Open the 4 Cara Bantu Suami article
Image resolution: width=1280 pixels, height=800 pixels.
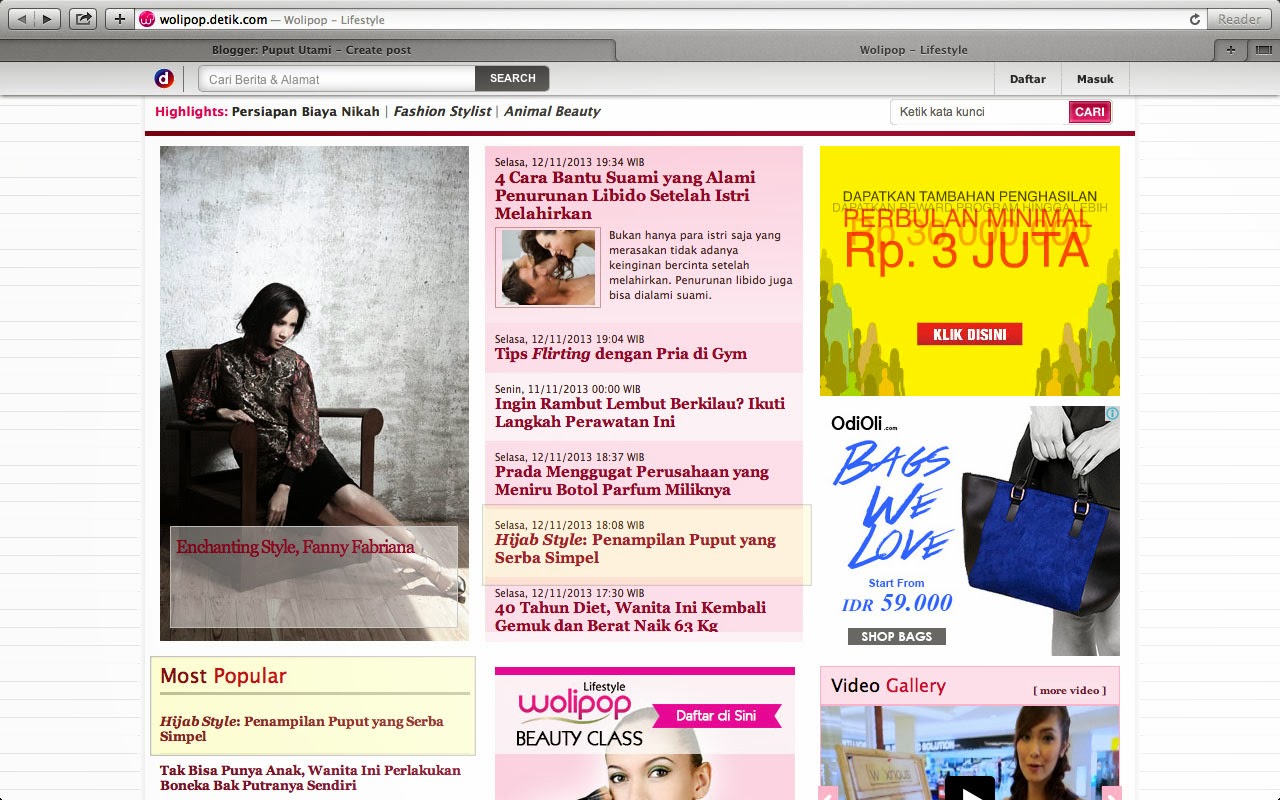[625, 196]
